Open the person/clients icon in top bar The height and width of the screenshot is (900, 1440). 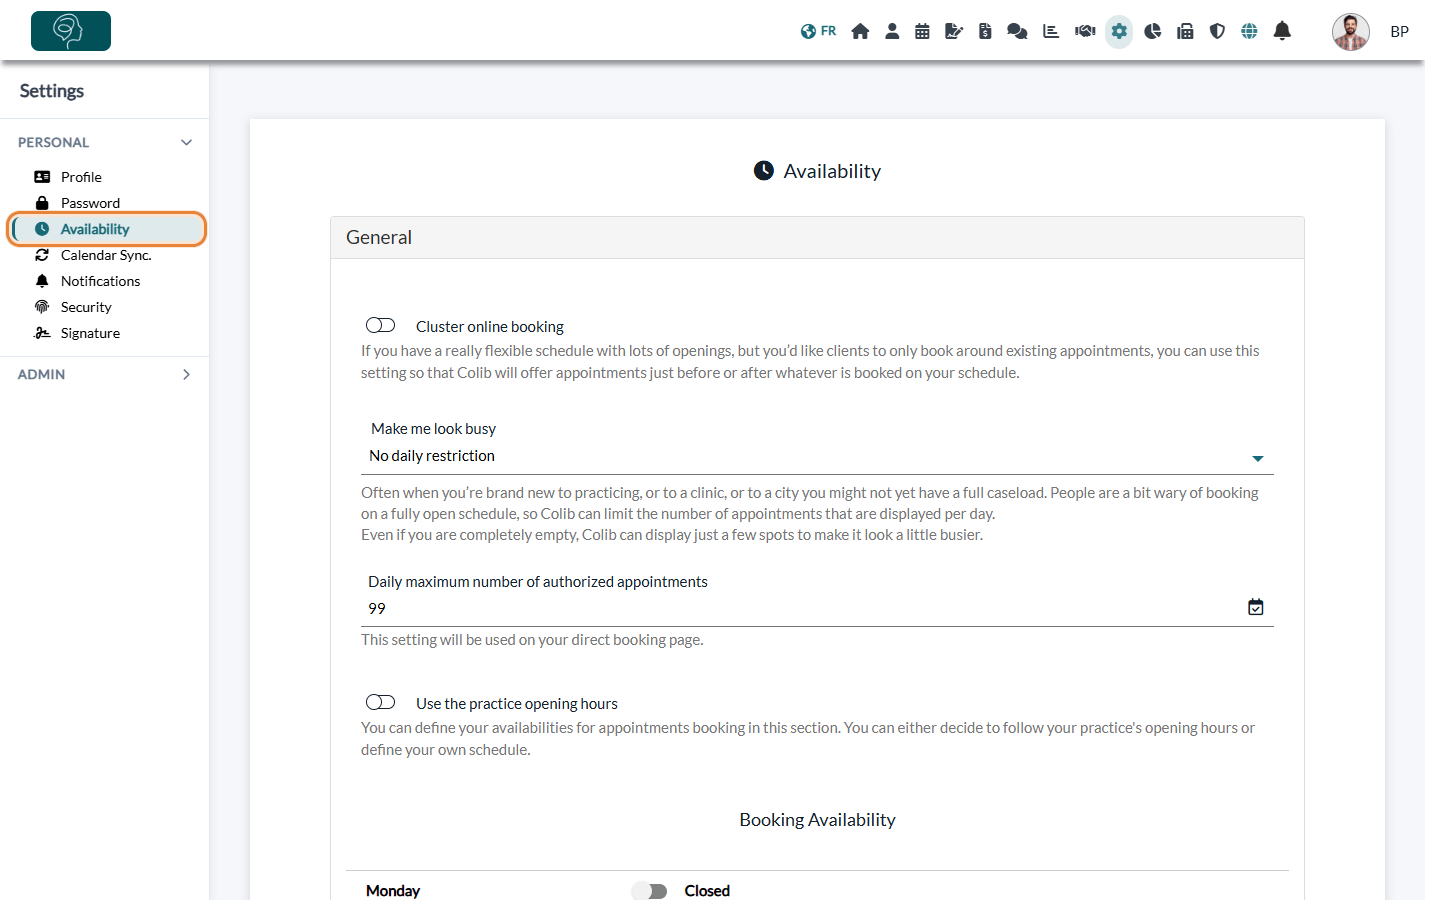pyautogui.click(x=892, y=31)
